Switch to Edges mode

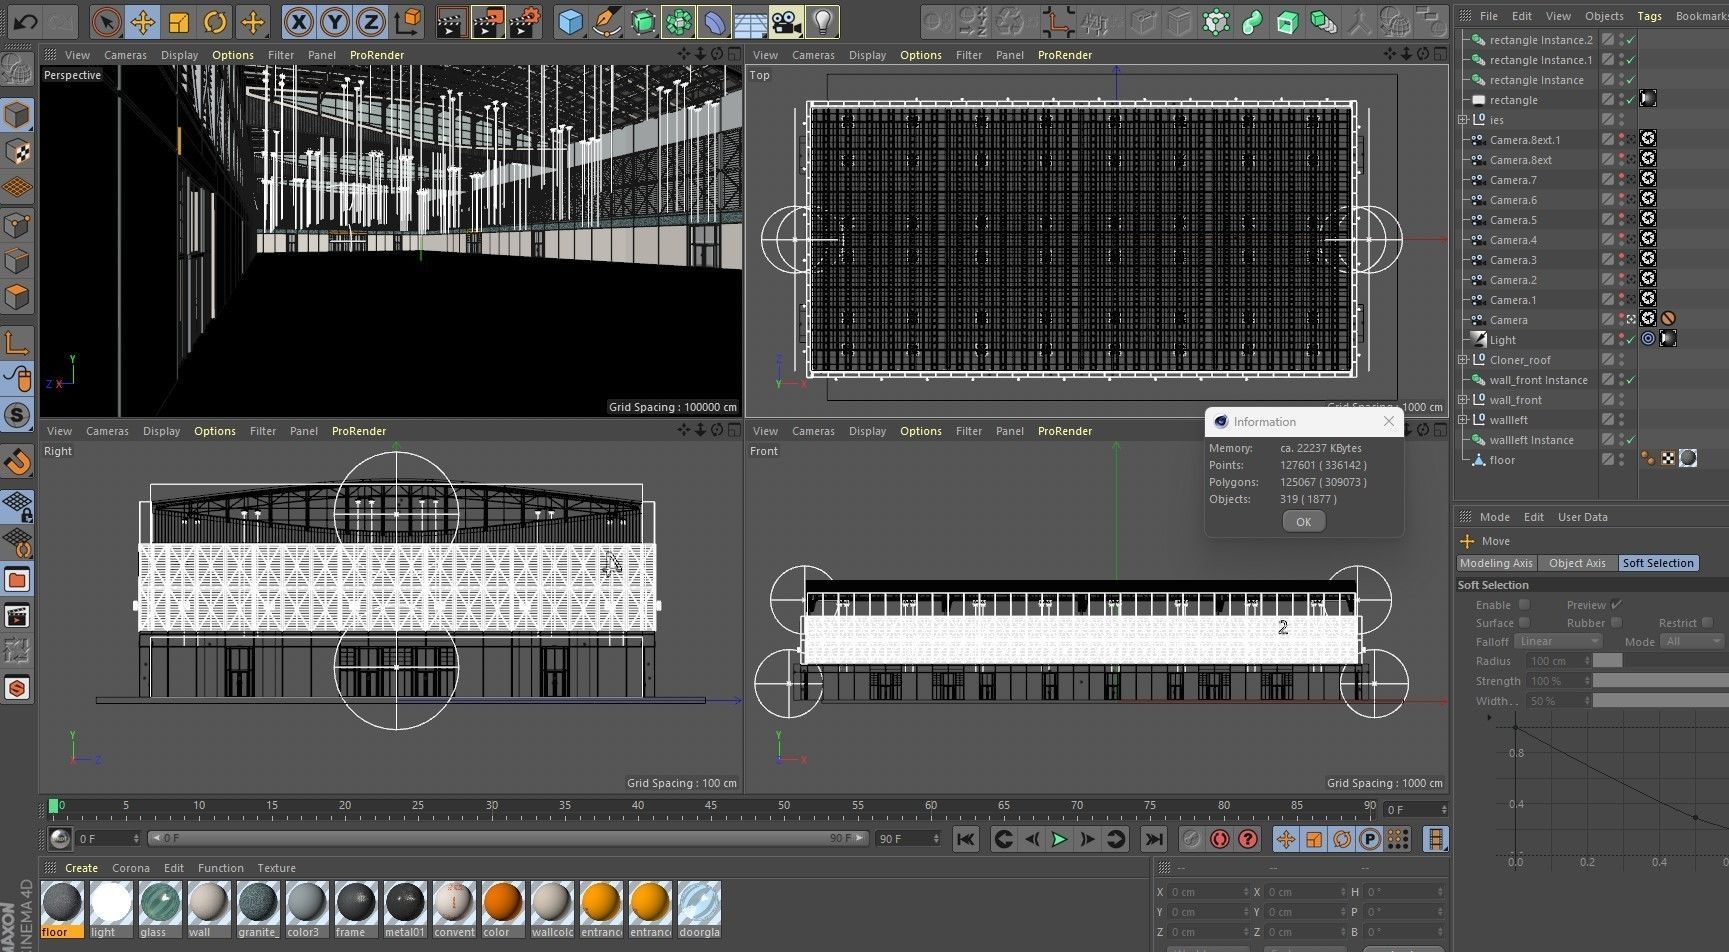pos(17,261)
